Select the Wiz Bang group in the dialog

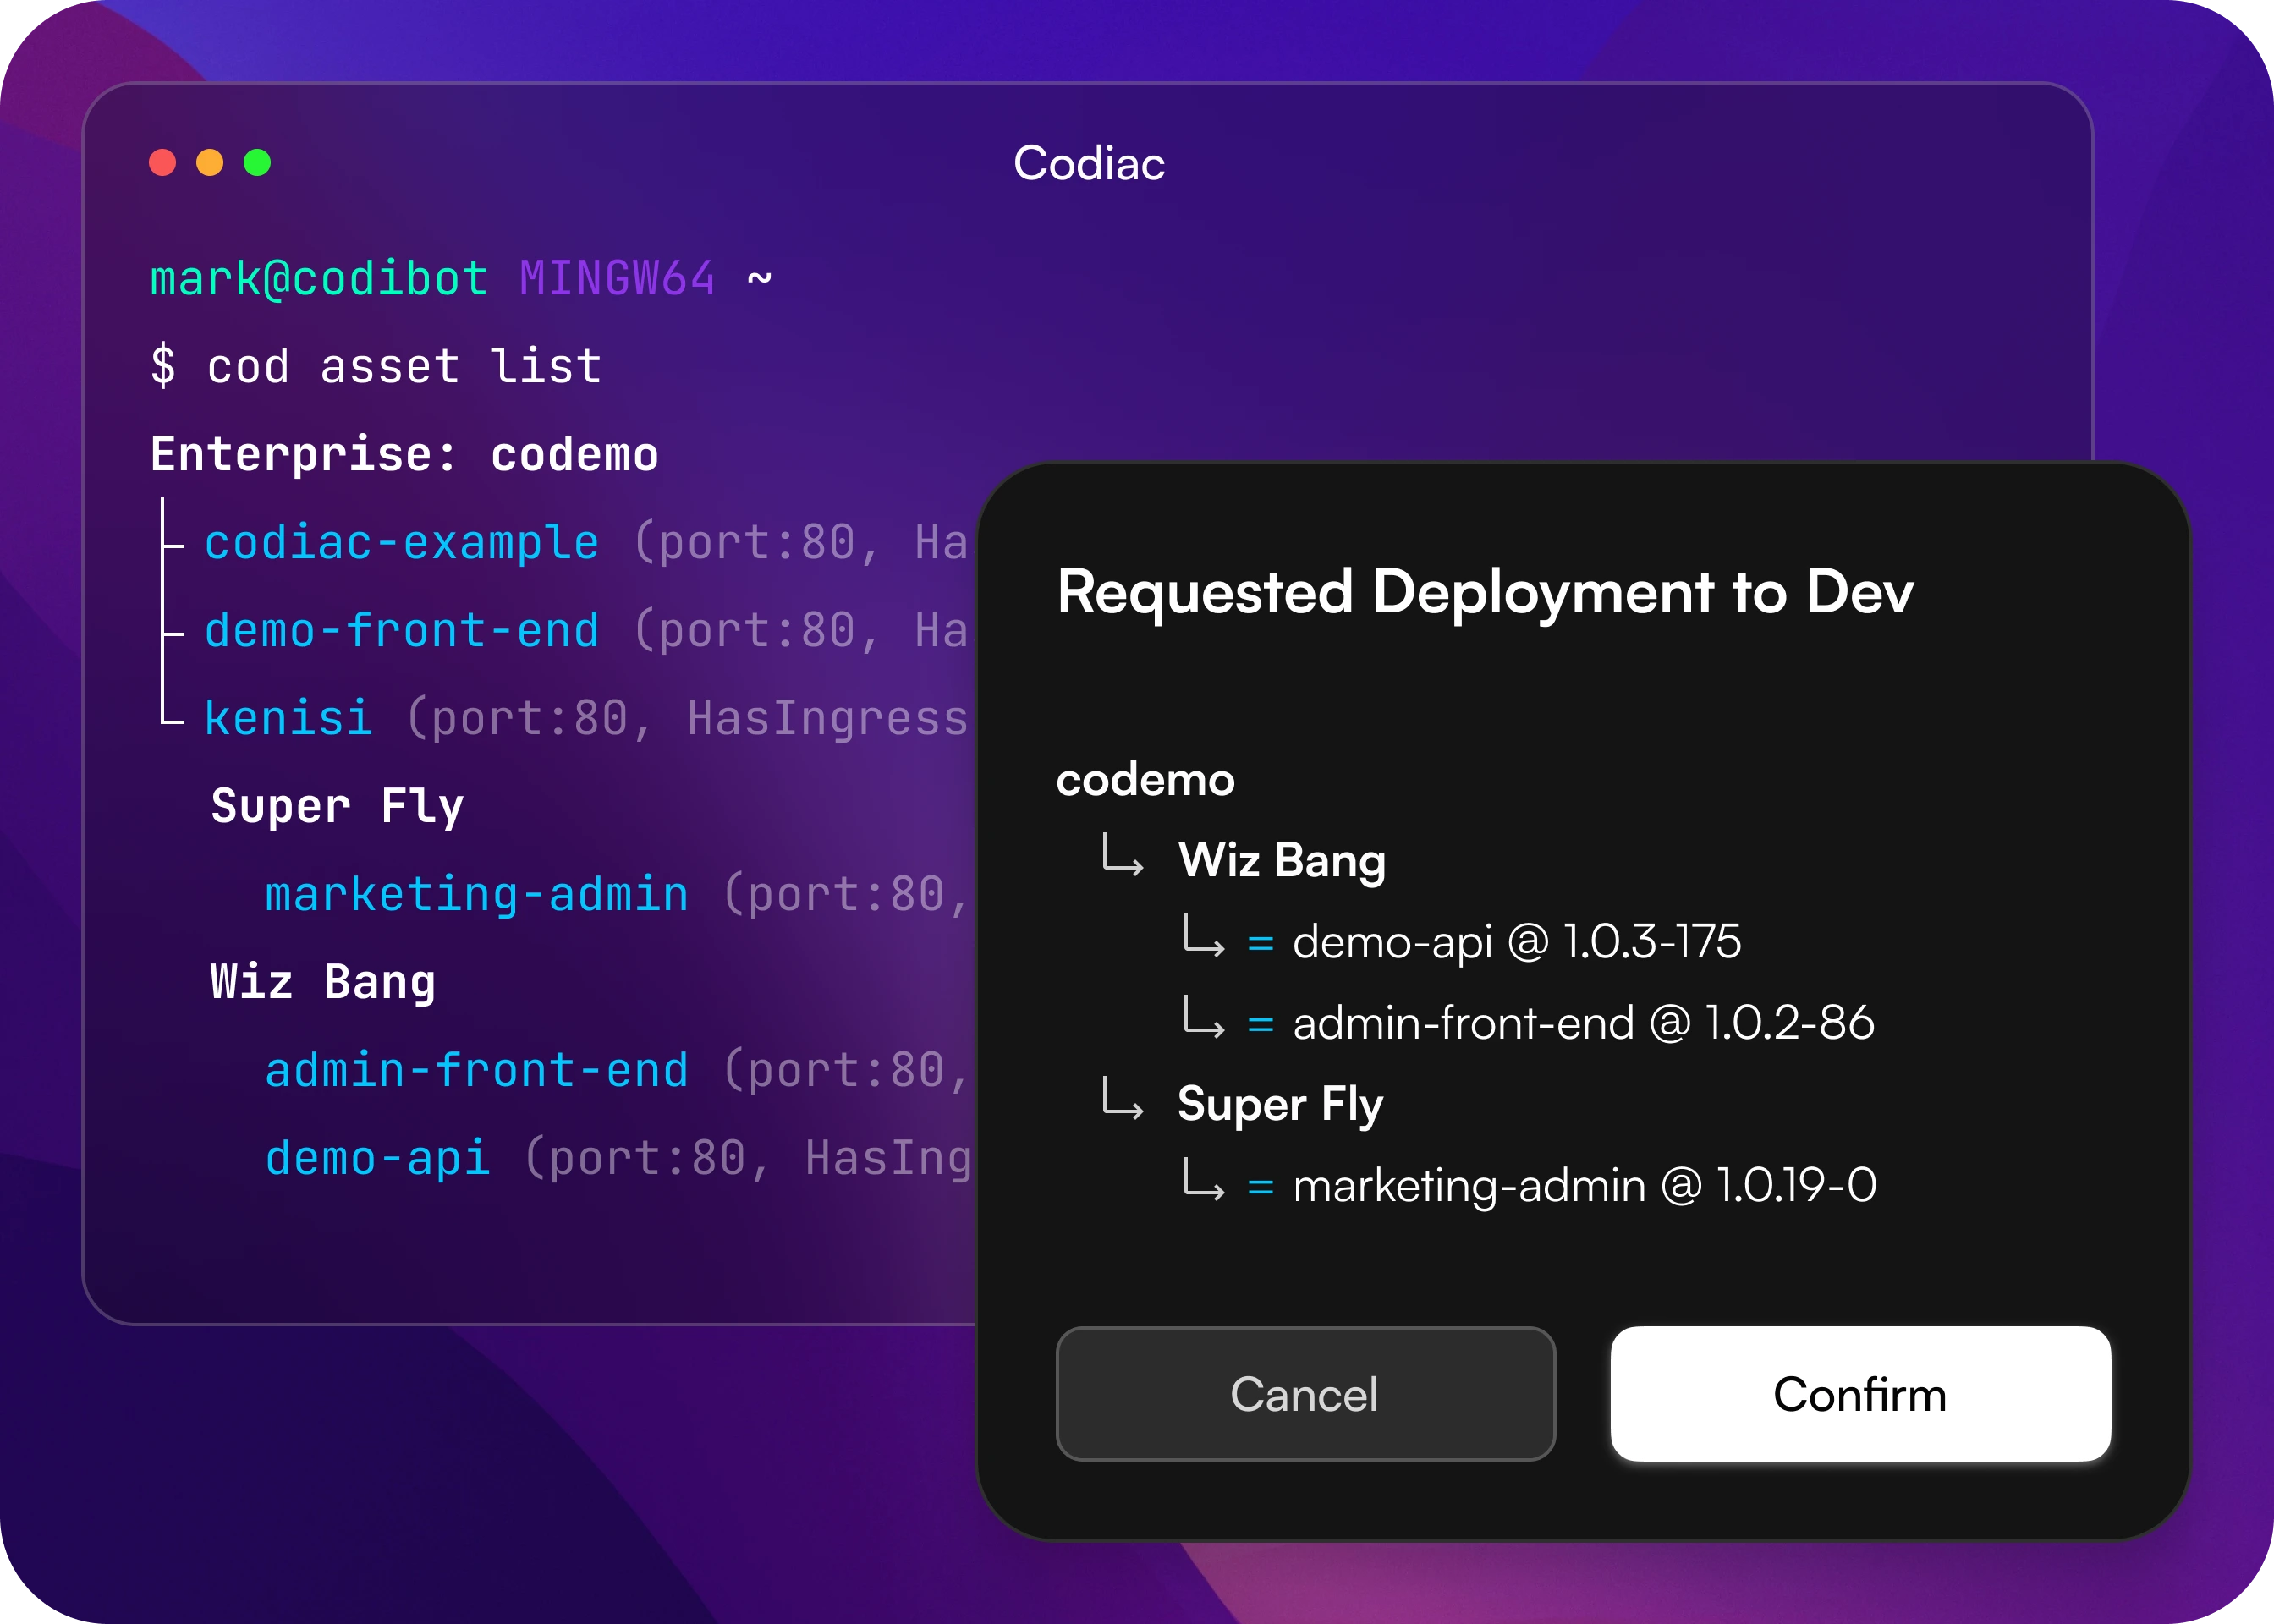pyautogui.click(x=1282, y=861)
